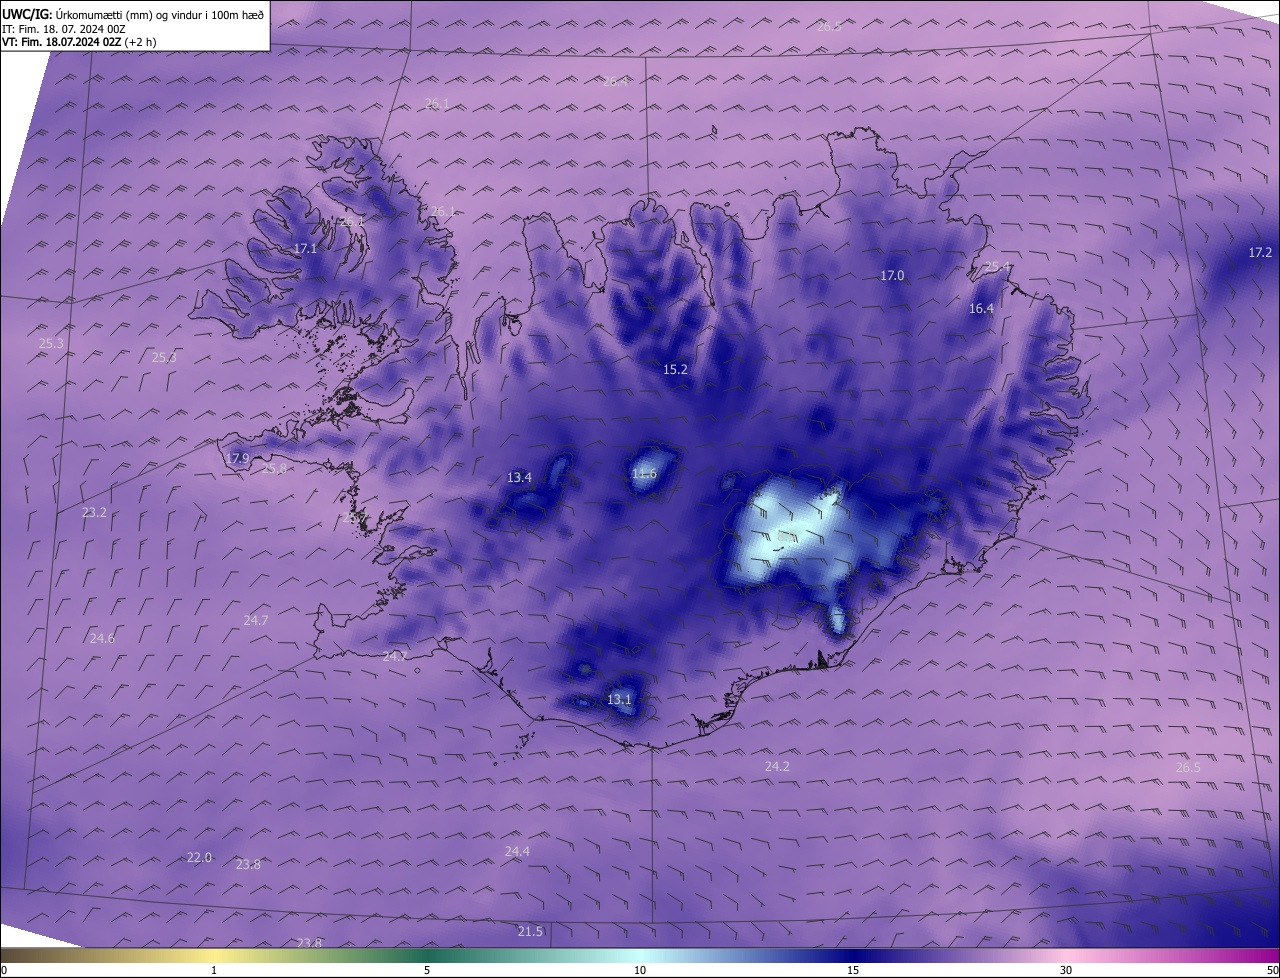Click the 17.2 value label
This screenshot has width=1280, height=978.
[1260, 253]
